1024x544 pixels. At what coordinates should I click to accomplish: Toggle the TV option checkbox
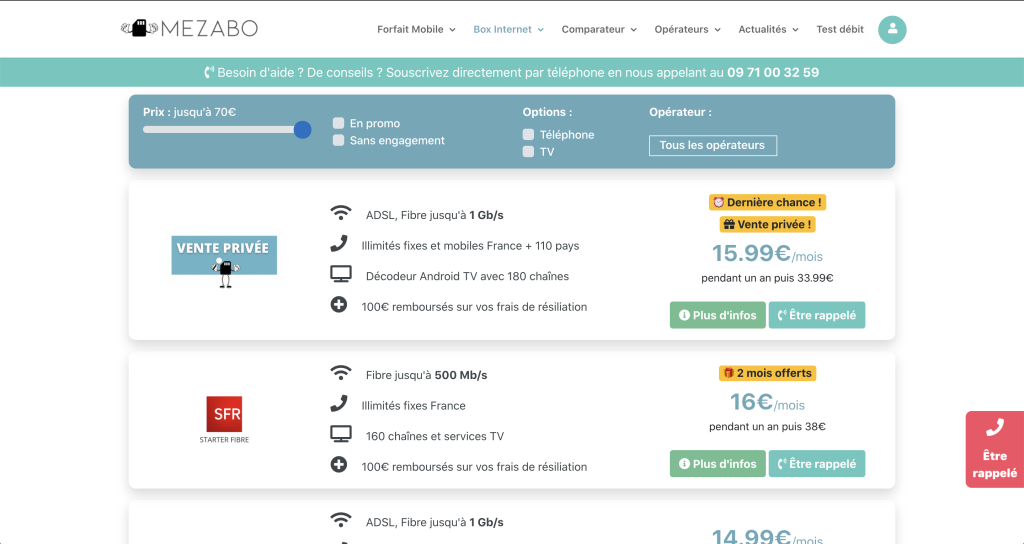528,152
